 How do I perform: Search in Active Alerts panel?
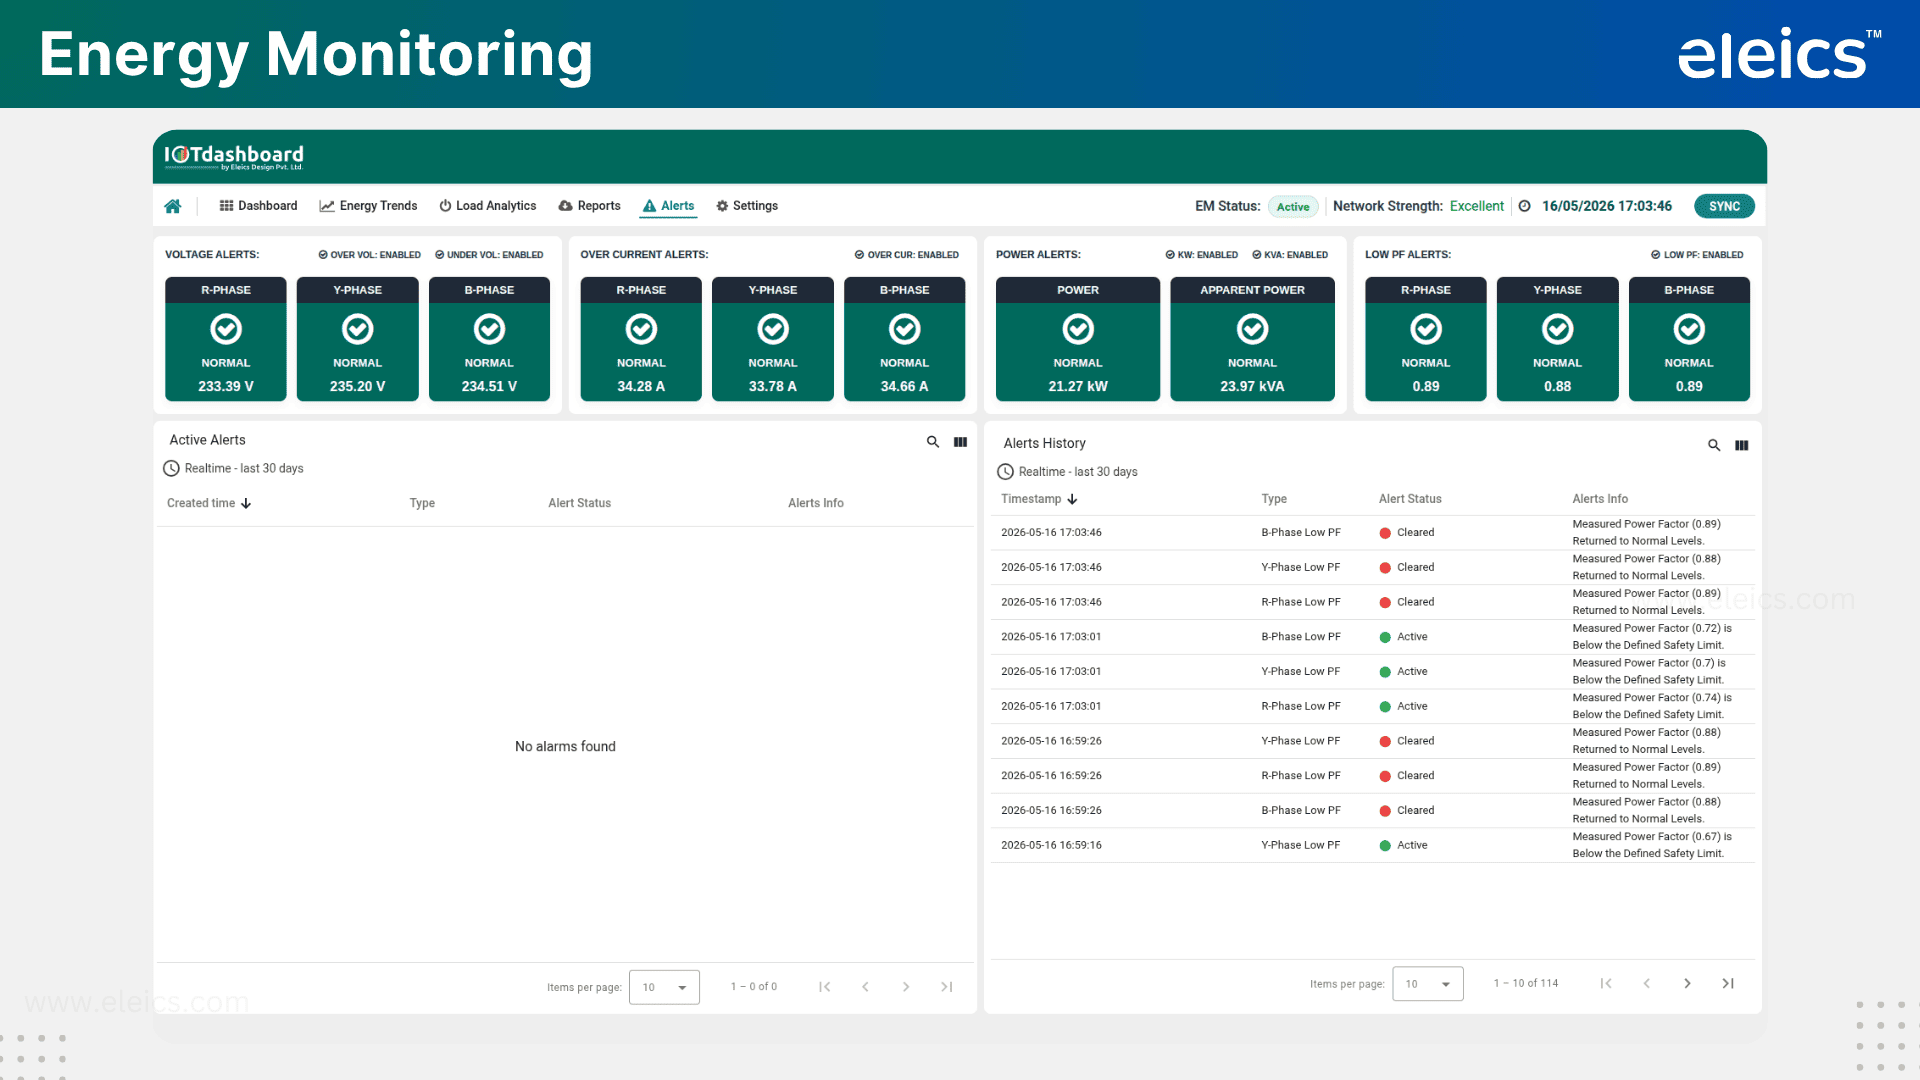(x=933, y=442)
